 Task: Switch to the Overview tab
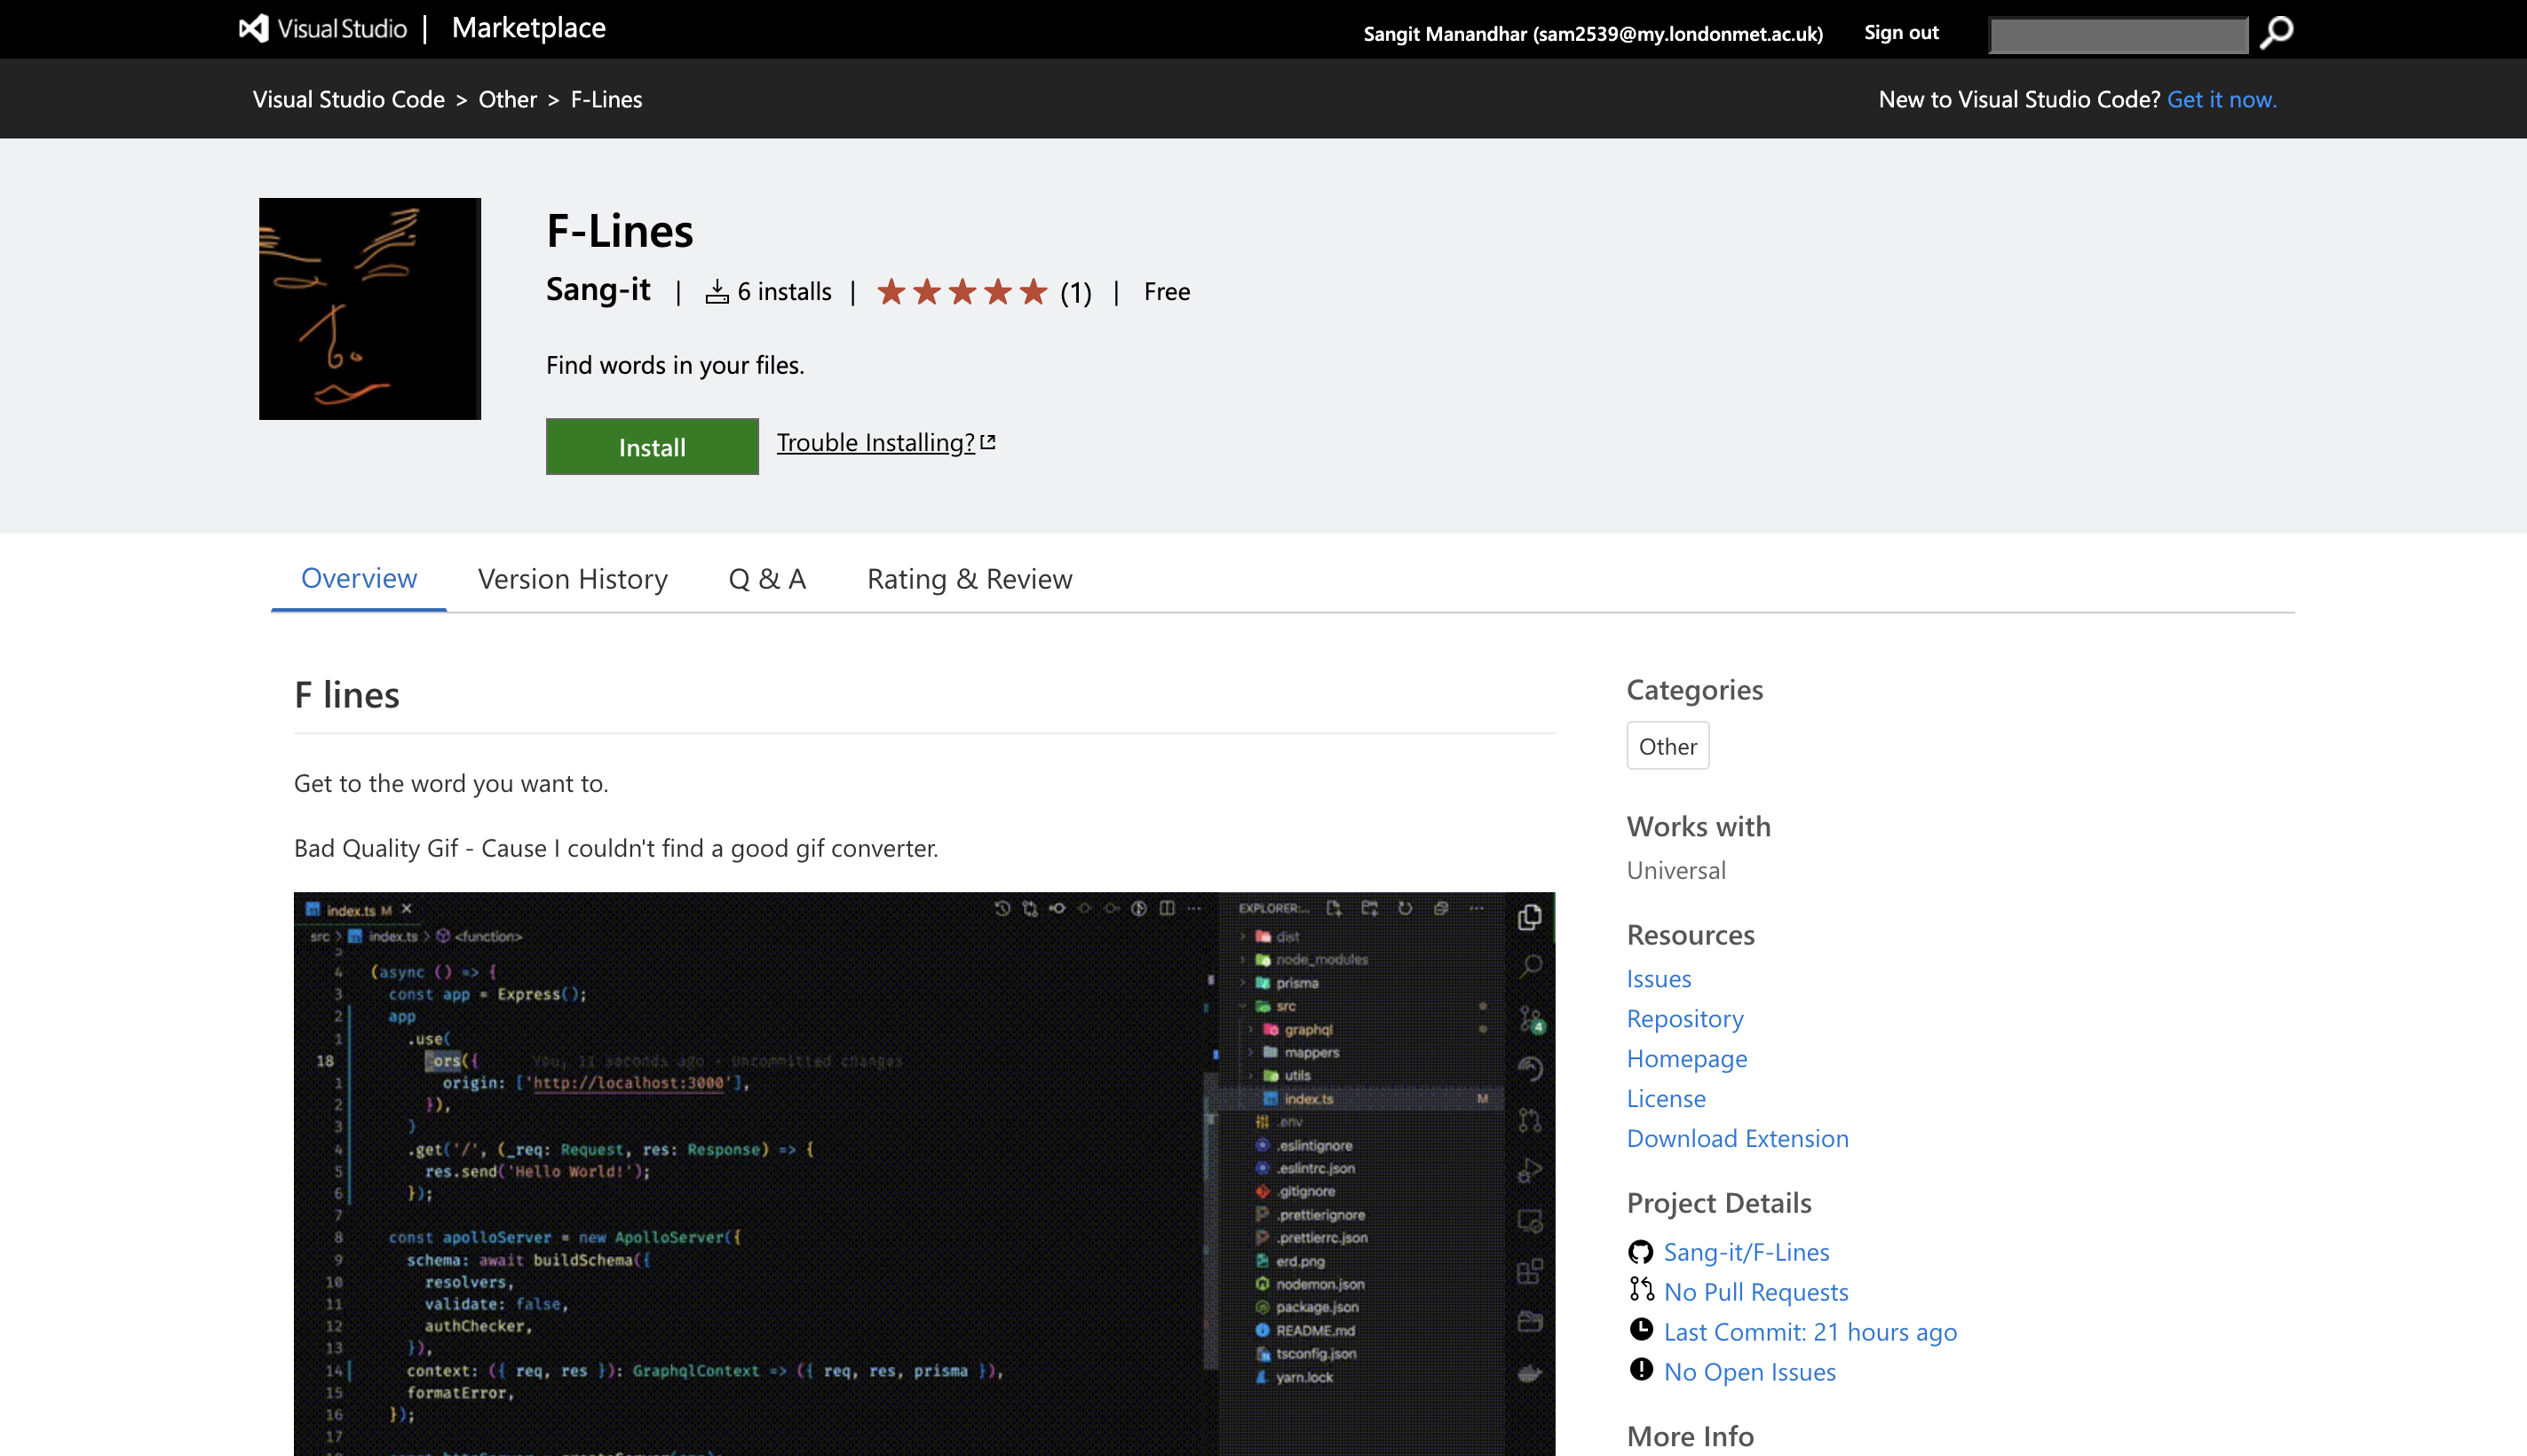tap(359, 579)
